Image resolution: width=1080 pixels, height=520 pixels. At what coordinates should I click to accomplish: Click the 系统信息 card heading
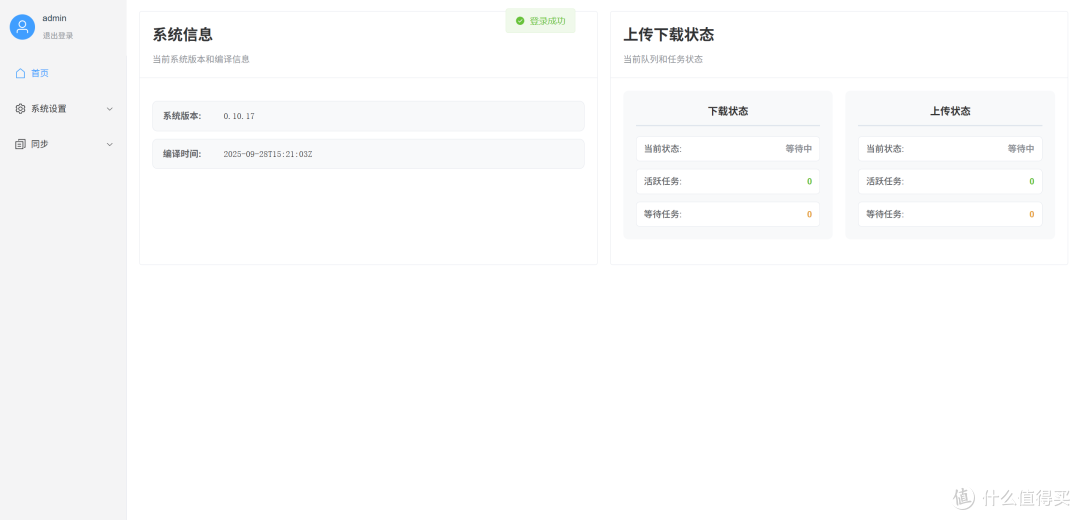pyautogui.click(x=183, y=34)
